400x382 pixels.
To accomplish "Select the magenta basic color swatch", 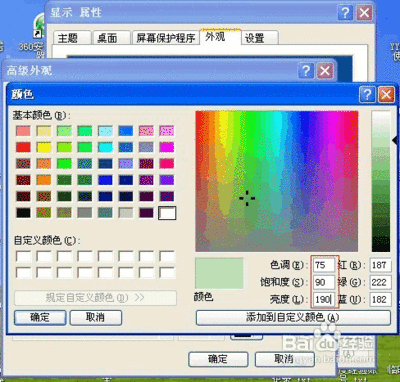I will click(x=167, y=147).
